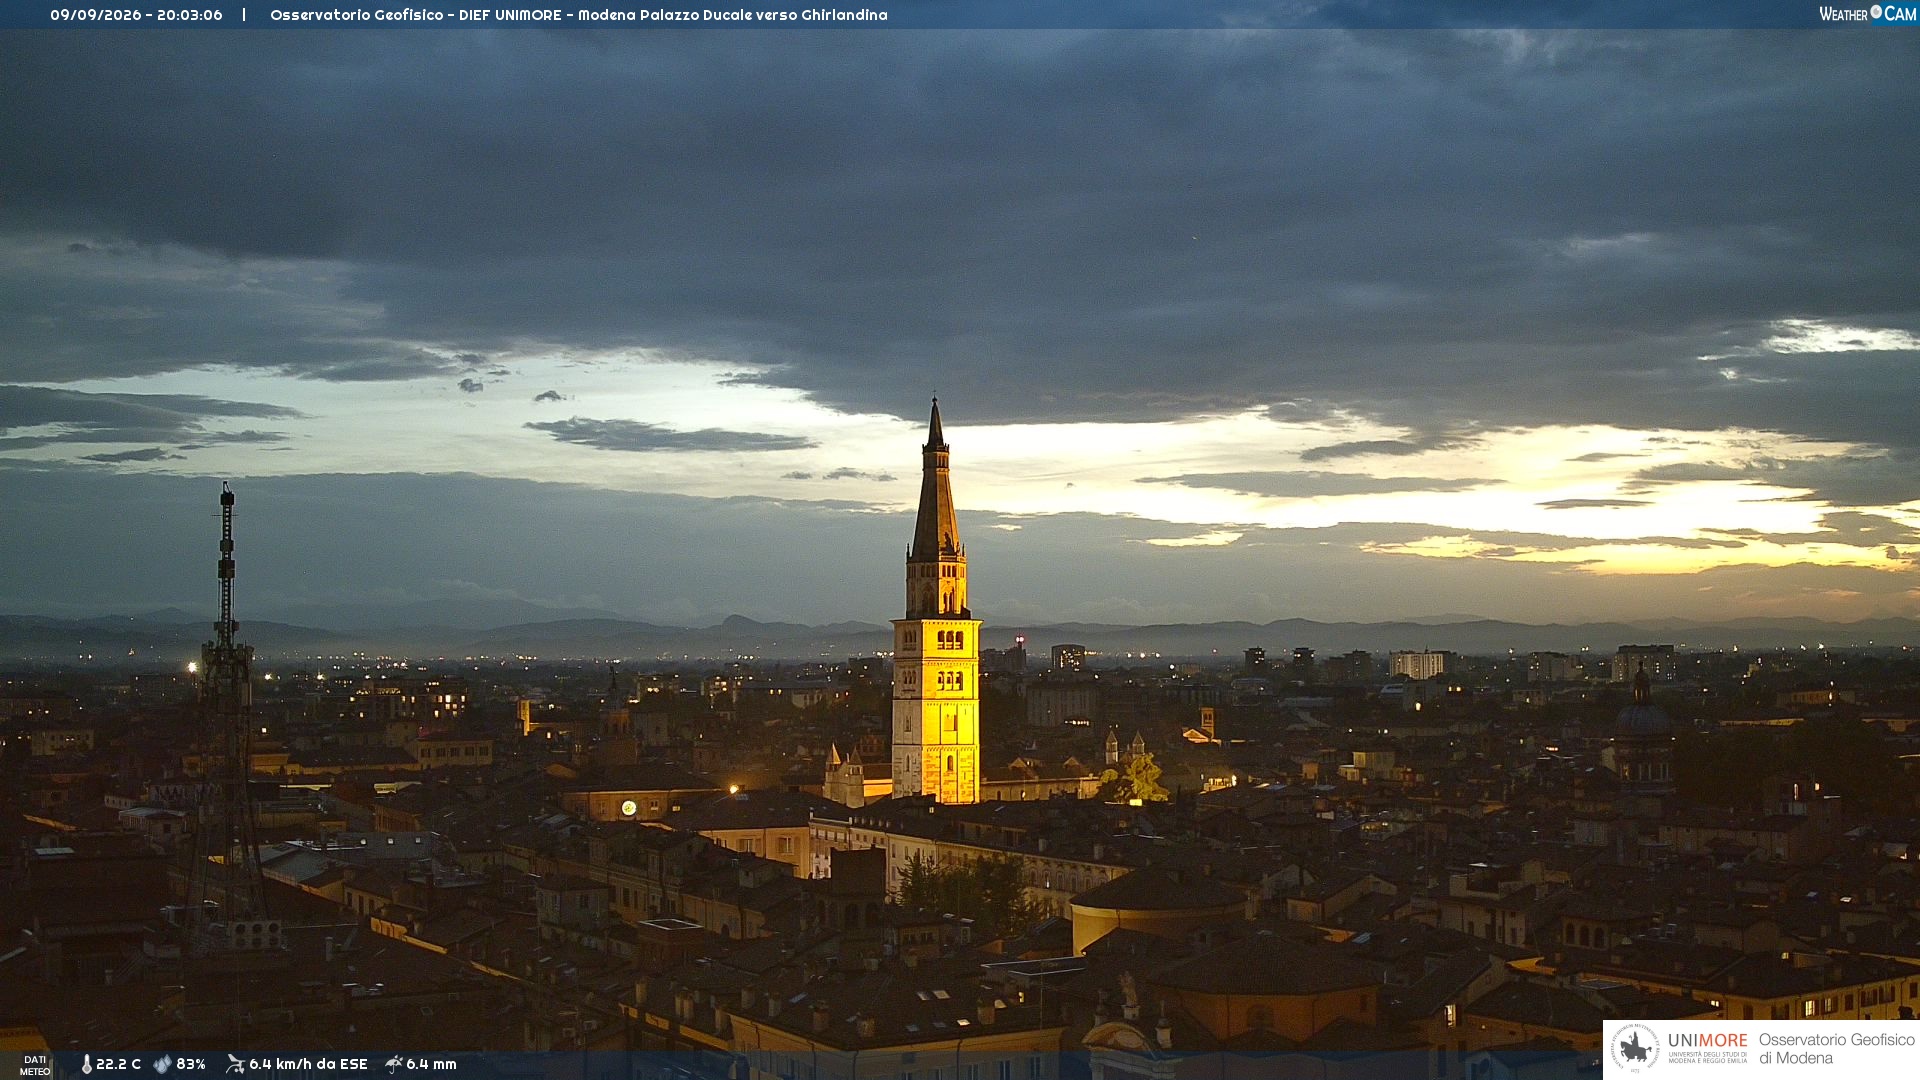1920x1080 pixels.
Task: Click the umbrella rainfall icon
Action: (x=394, y=1064)
